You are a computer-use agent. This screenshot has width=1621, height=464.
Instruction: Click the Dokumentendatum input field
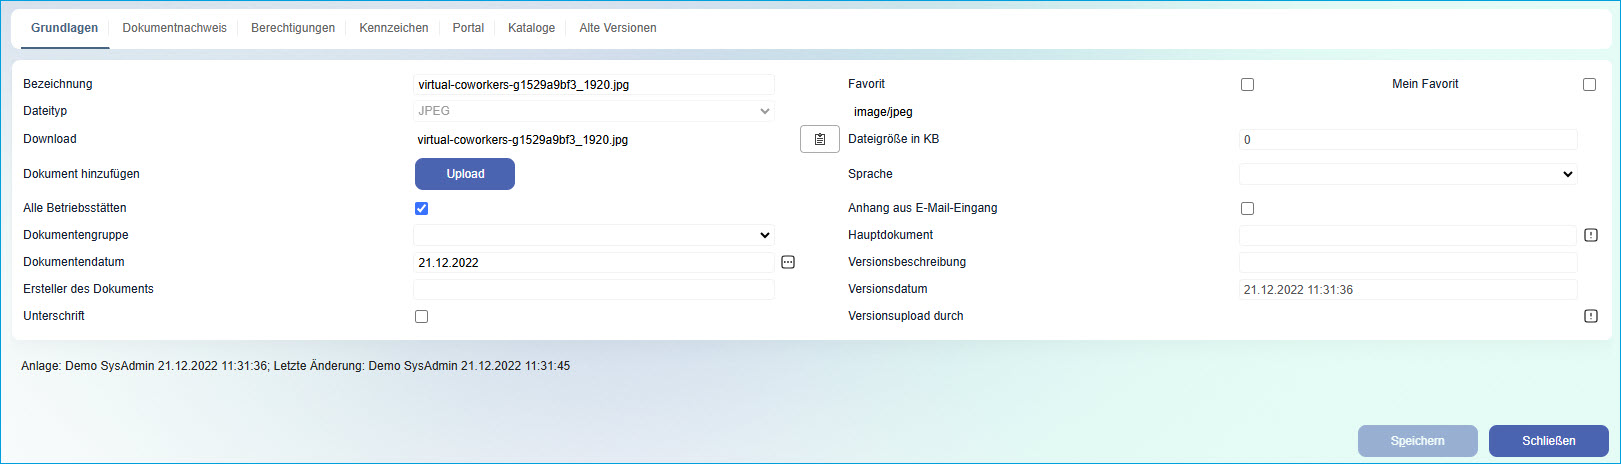(x=594, y=263)
